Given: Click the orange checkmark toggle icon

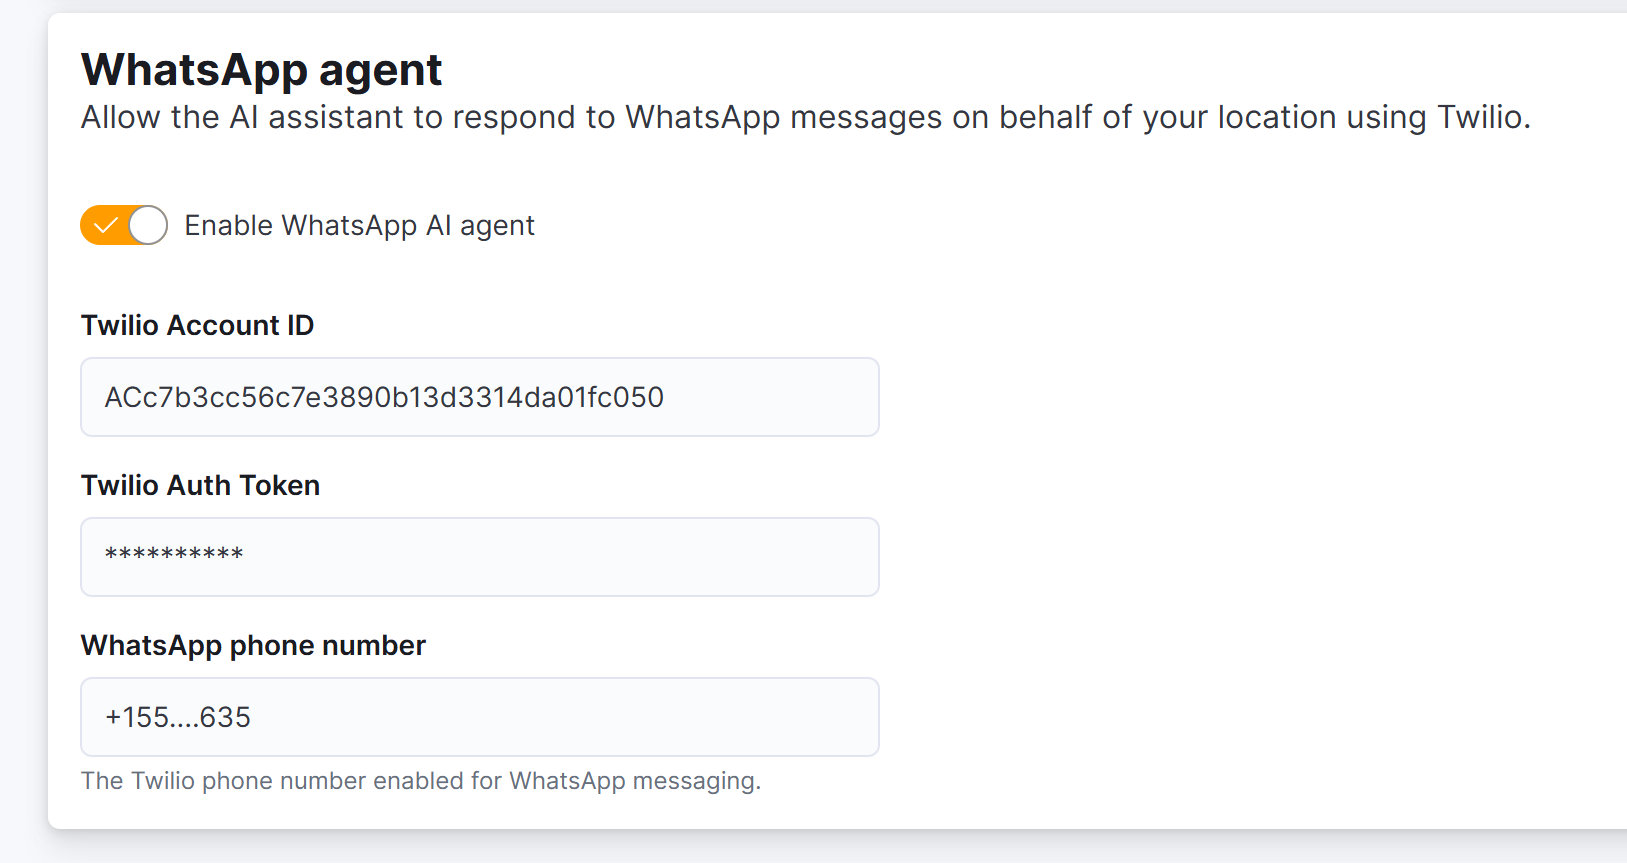Looking at the screenshot, I should click(105, 225).
